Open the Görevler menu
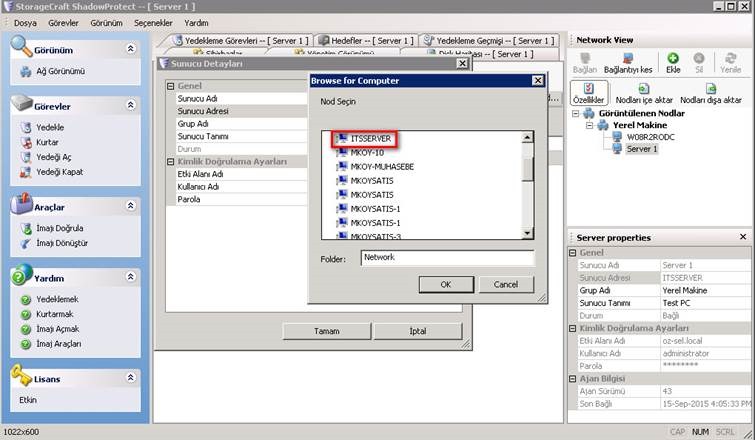 [x=63, y=23]
